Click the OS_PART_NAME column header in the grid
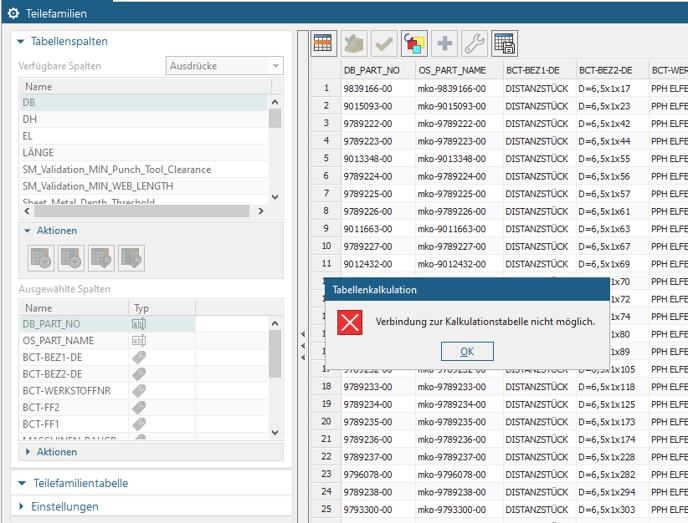Viewport: 688px width, 523px height. 459,70
